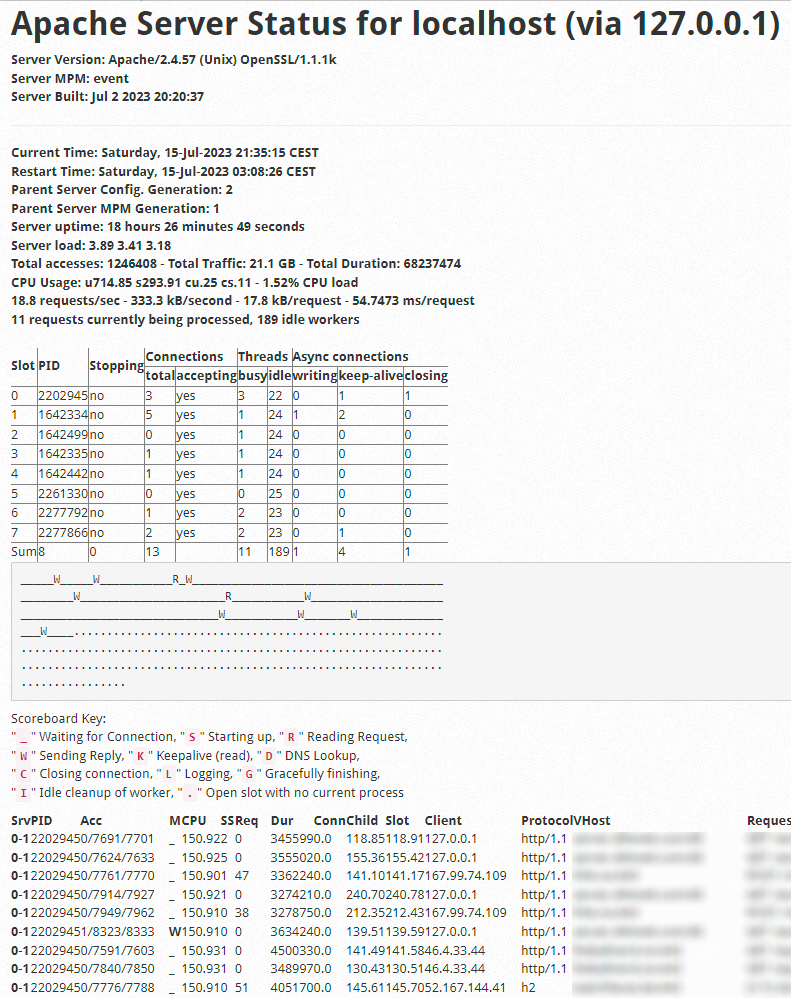791x998 pixels.
Task: Select the 'h2' protocol cell
Action: click(x=528, y=988)
